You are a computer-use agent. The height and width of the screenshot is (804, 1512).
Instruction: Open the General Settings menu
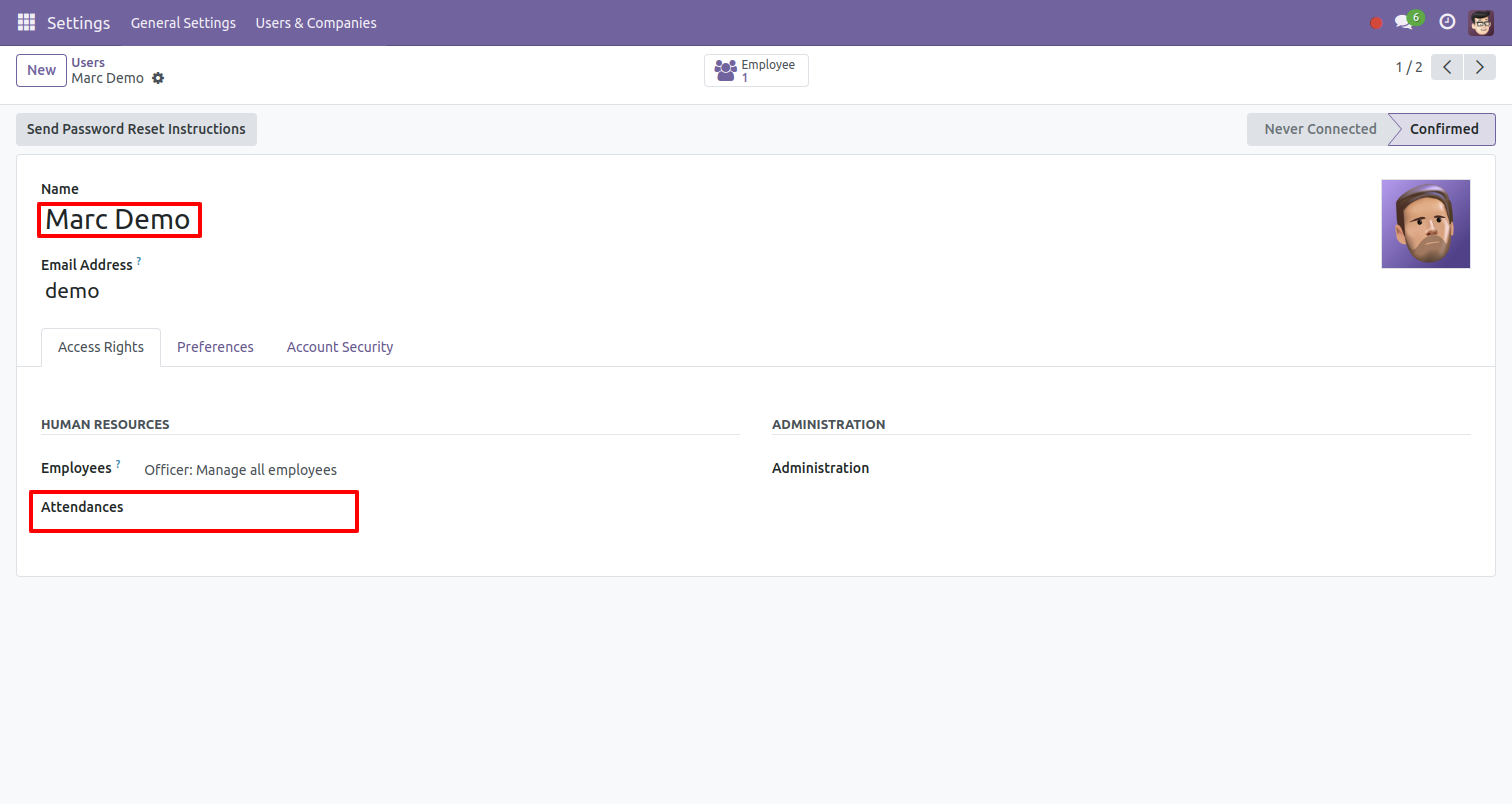[x=183, y=23]
